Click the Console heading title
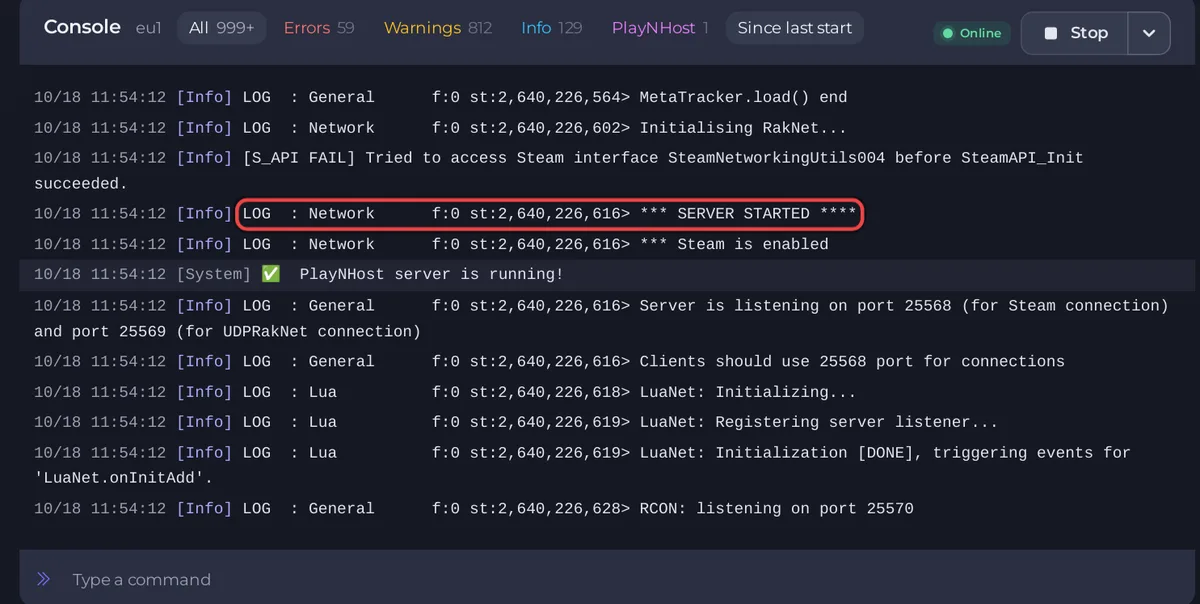The width and height of the screenshot is (1200, 604). click(x=82, y=27)
